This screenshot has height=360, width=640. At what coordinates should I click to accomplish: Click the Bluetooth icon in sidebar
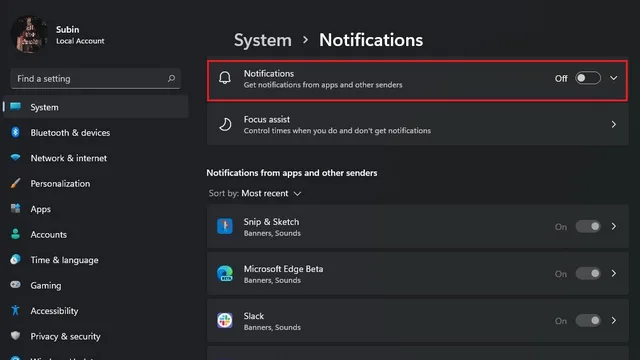click(x=16, y=132)
